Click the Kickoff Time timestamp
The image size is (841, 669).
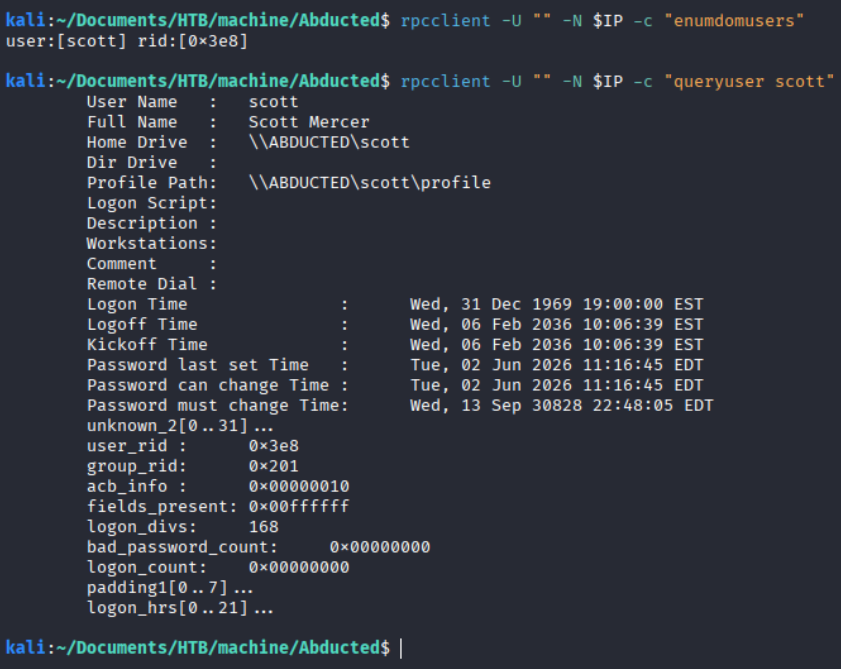point(556,344)
